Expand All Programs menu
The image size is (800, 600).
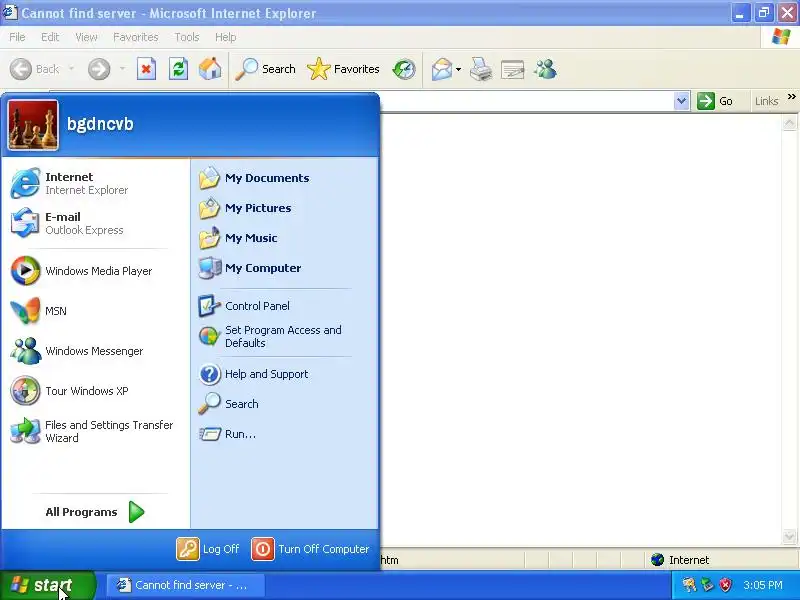[95, 512]
